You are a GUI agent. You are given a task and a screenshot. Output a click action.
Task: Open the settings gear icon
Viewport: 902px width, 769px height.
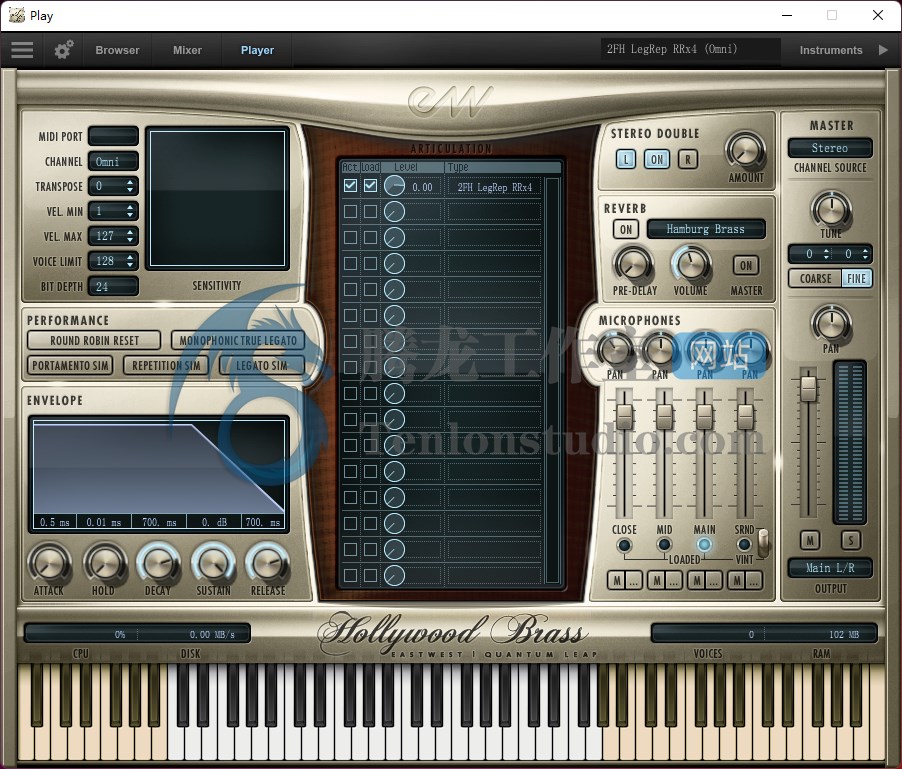[x=63, y=50]
